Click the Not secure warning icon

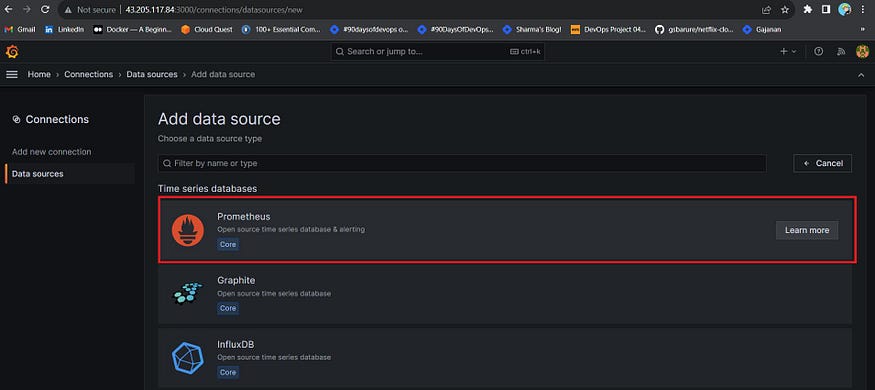68,10
